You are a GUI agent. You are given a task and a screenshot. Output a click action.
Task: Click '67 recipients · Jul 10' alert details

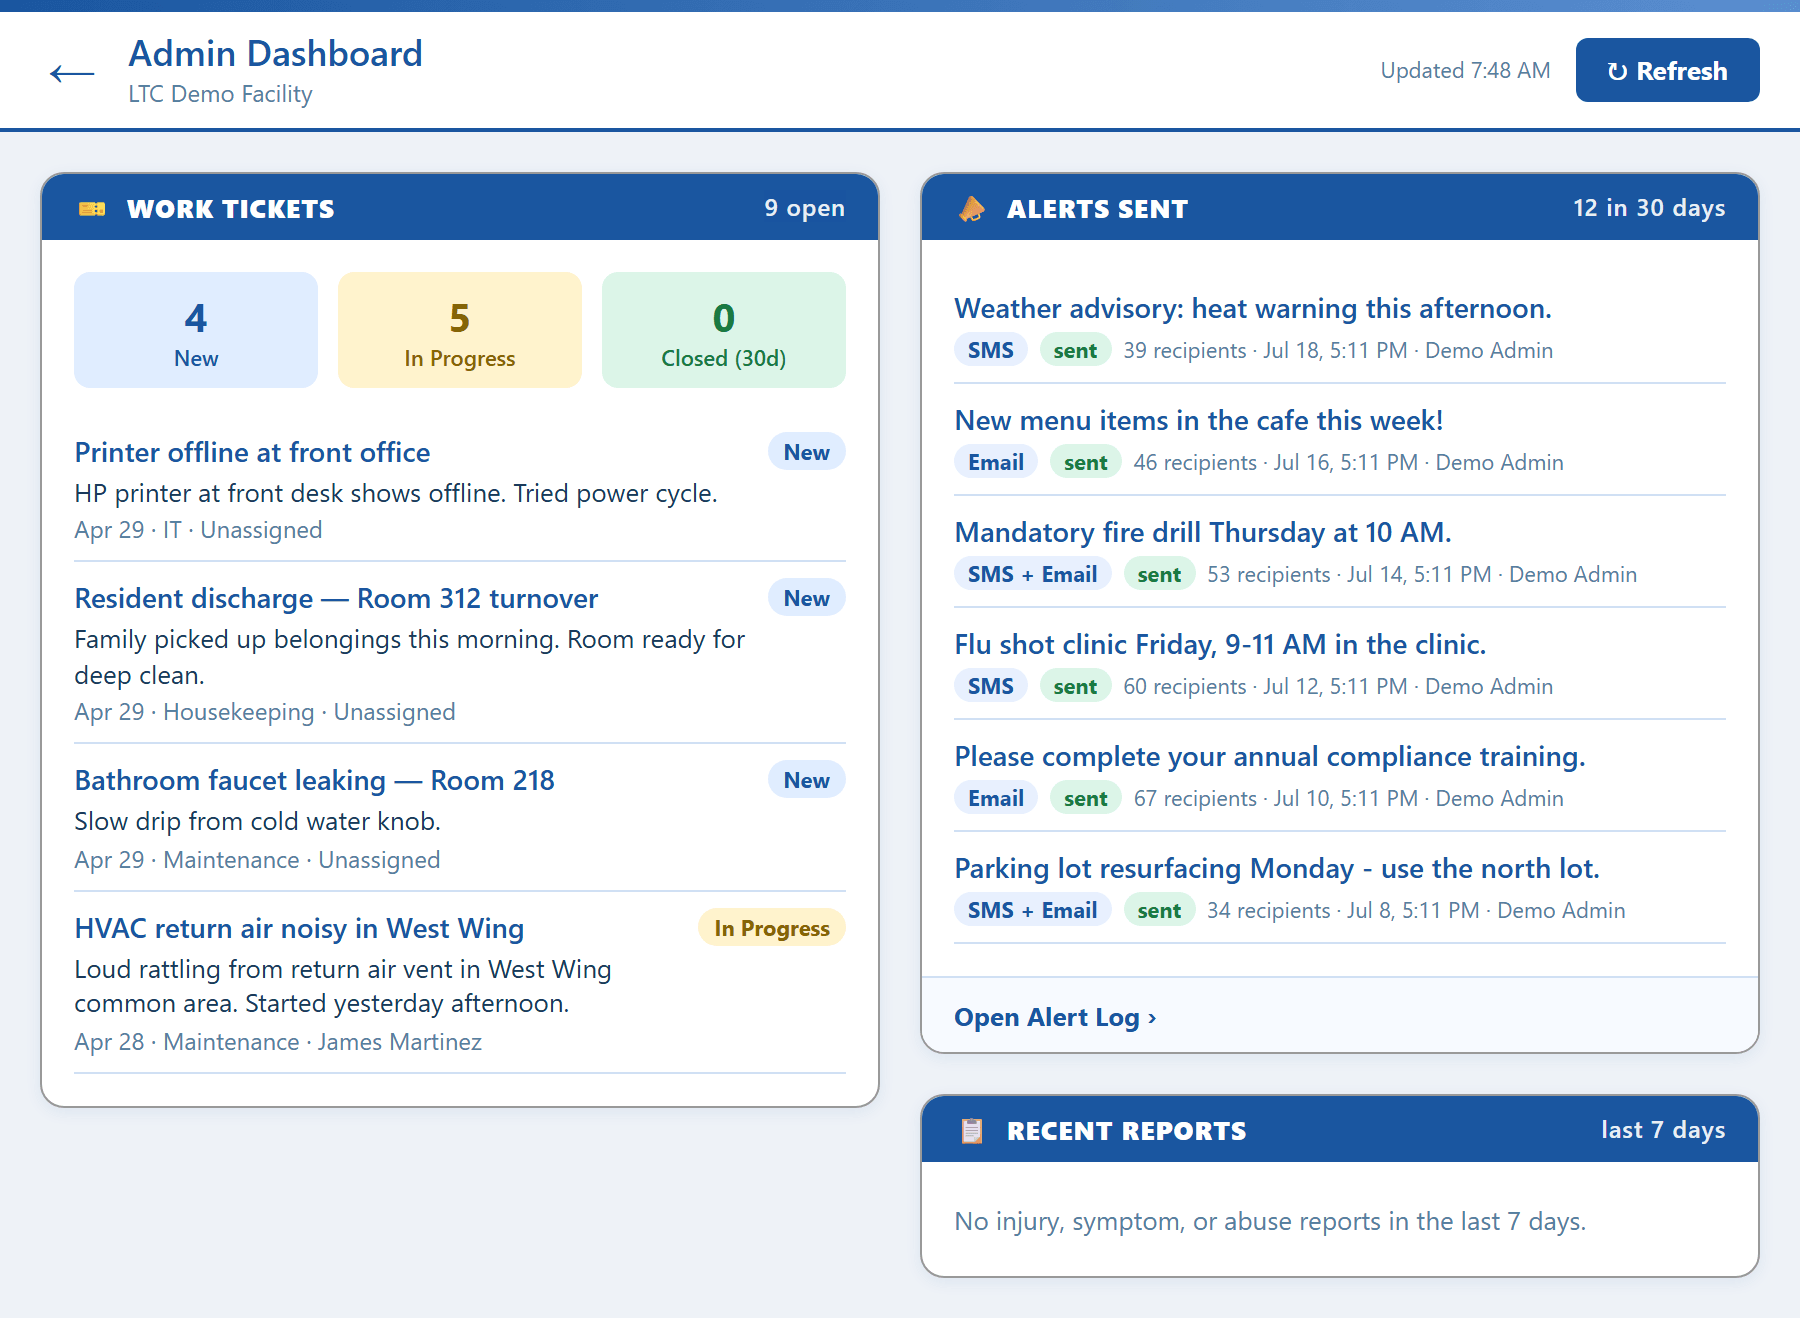1348,798
